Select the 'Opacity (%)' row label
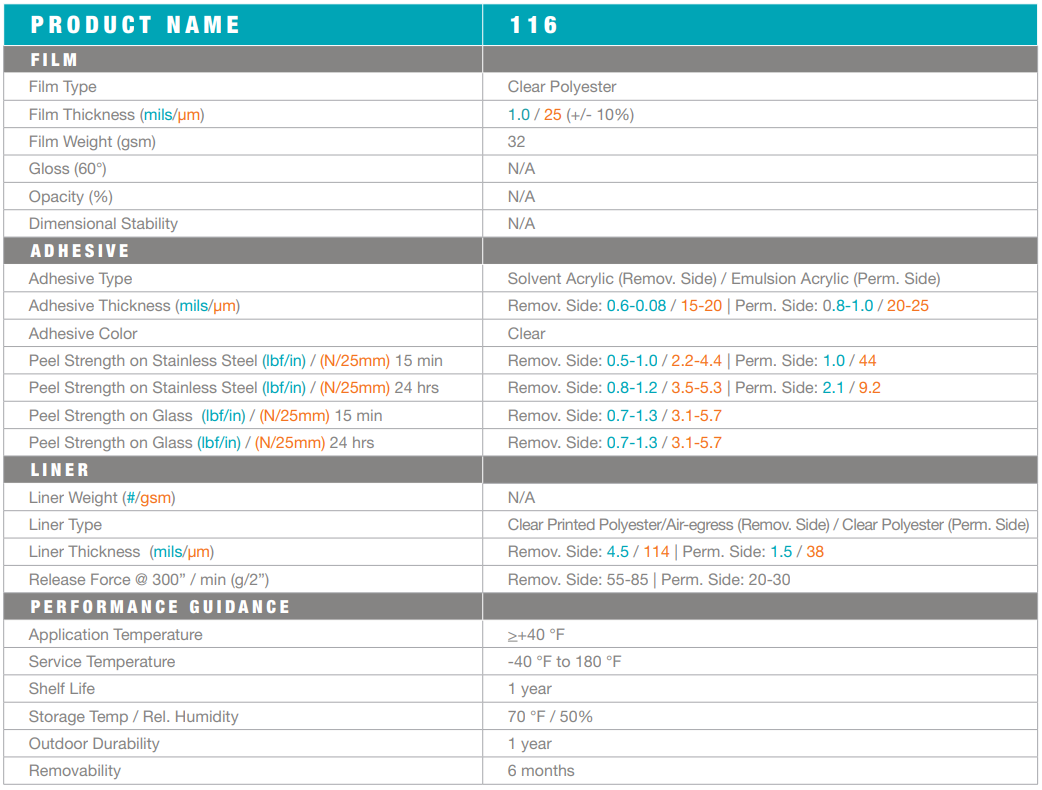Screen dimensions: 1042x790 coord(70,197)
